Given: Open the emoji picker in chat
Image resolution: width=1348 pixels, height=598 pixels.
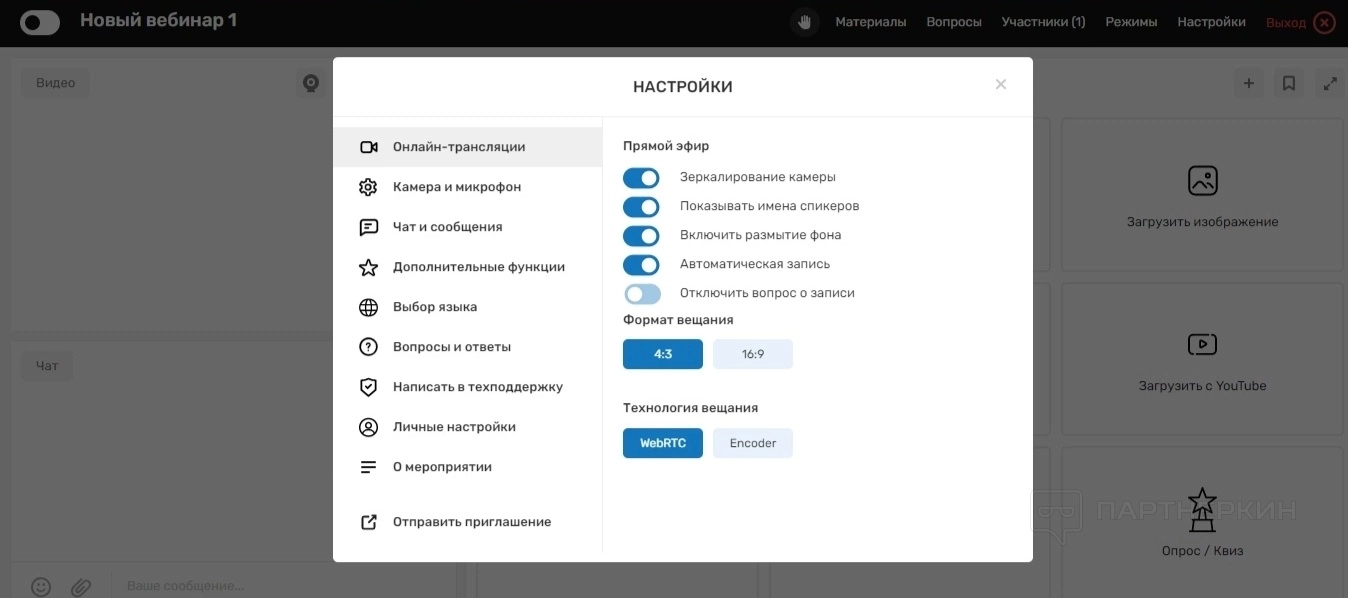Looking at the screenshot, I should pyautogui.click(x=41, y=586).
